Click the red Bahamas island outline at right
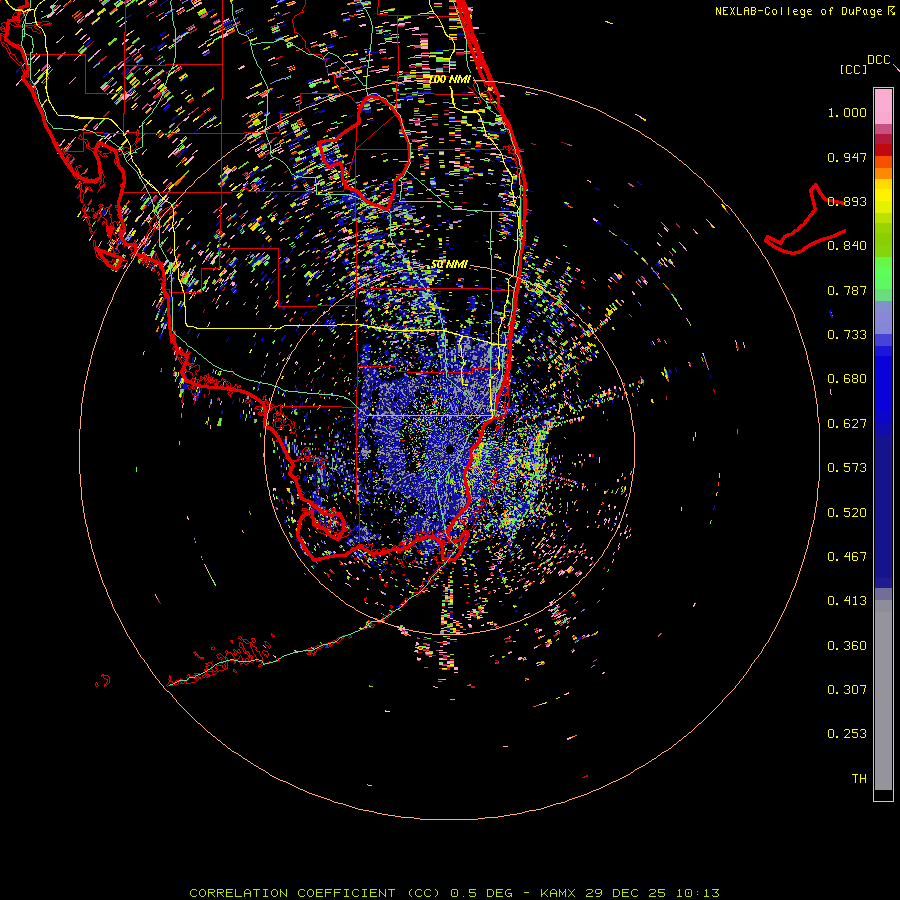The image size is (900, 900). [805, 220]
